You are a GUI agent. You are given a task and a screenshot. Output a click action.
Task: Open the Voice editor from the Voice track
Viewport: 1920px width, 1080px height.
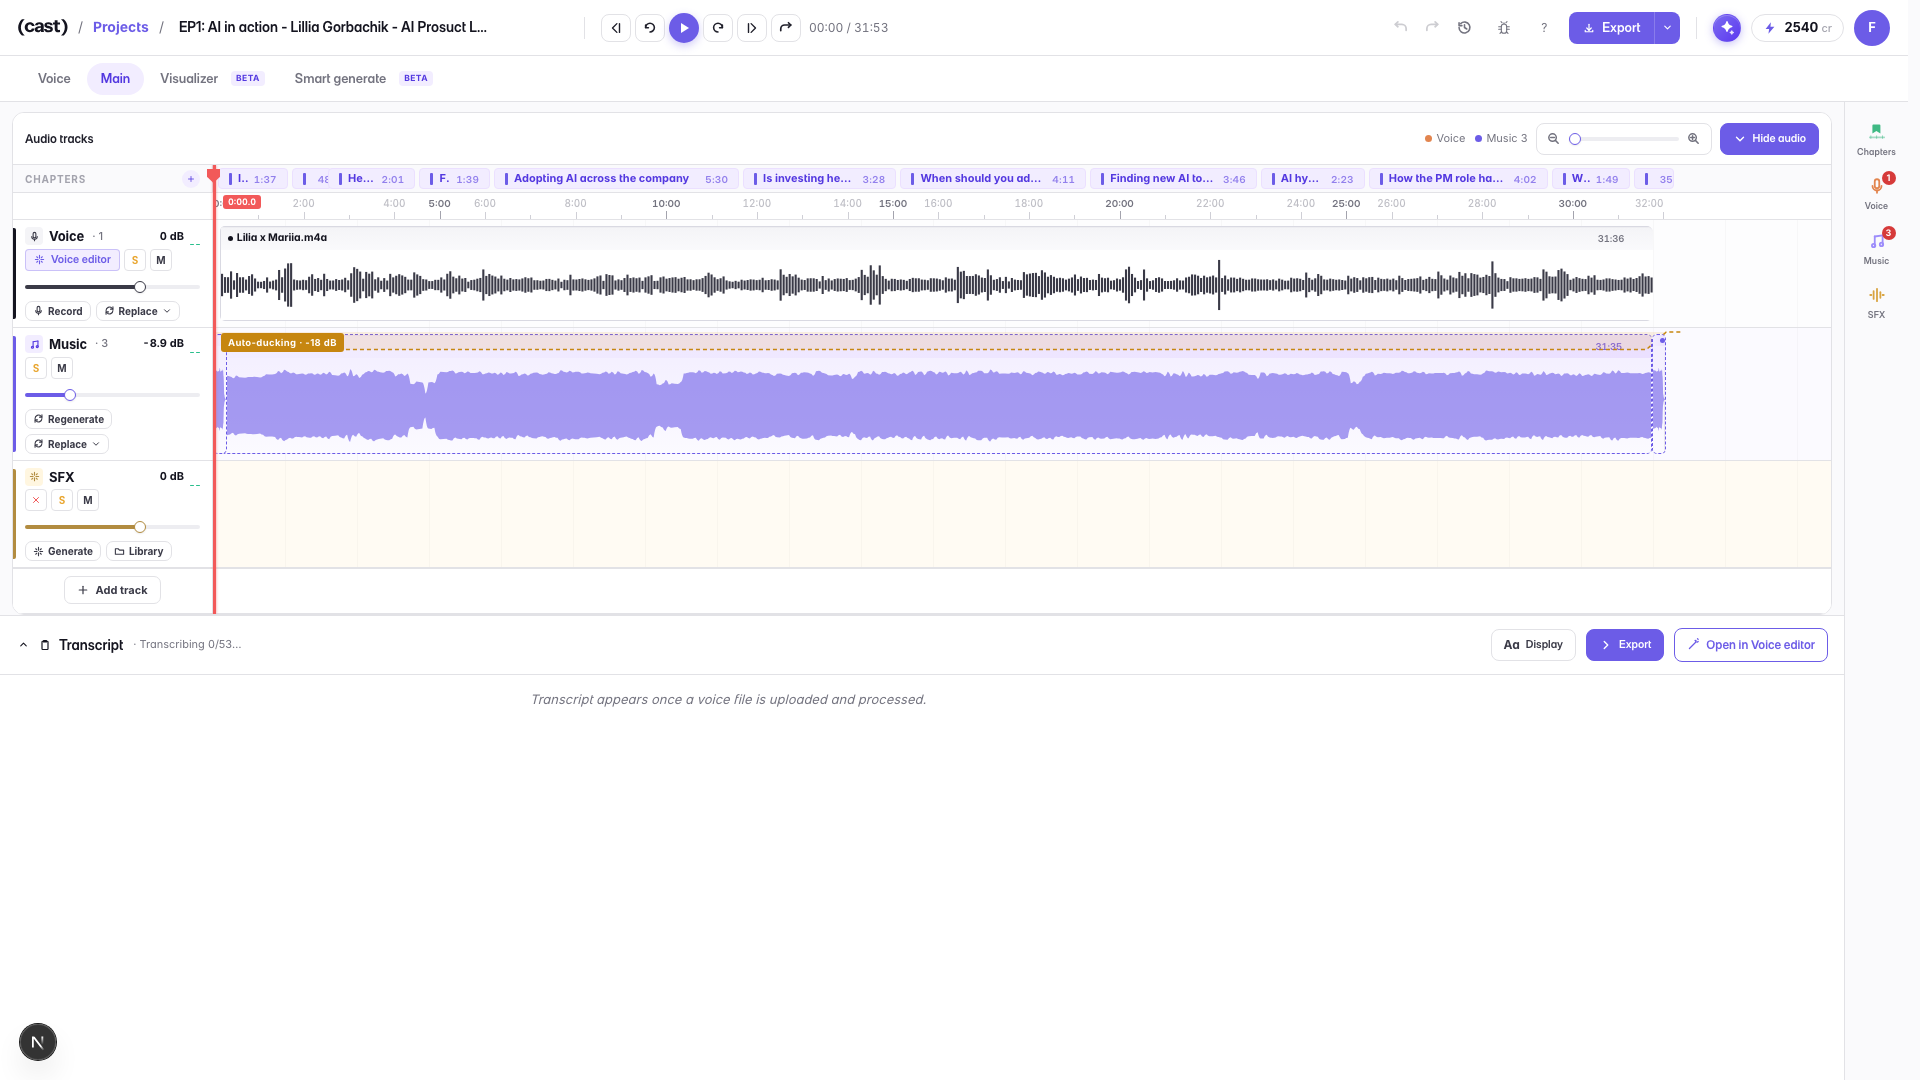pos(73,260)
